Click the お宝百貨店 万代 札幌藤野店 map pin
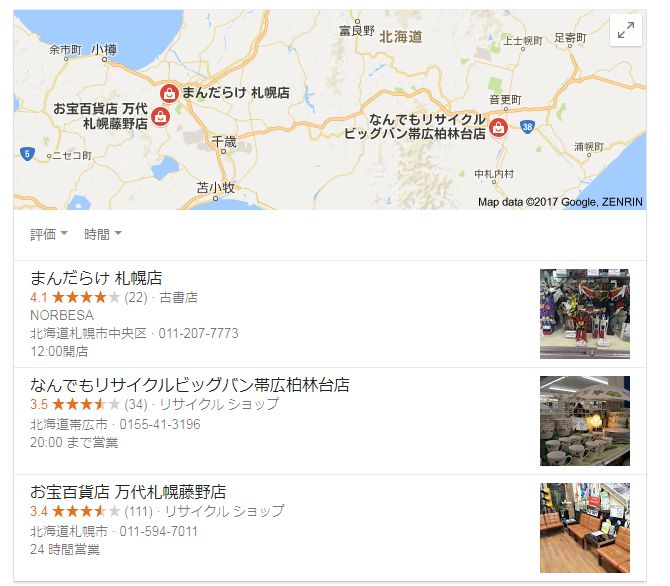Screen dimensions: 670x586 (161, 116)
